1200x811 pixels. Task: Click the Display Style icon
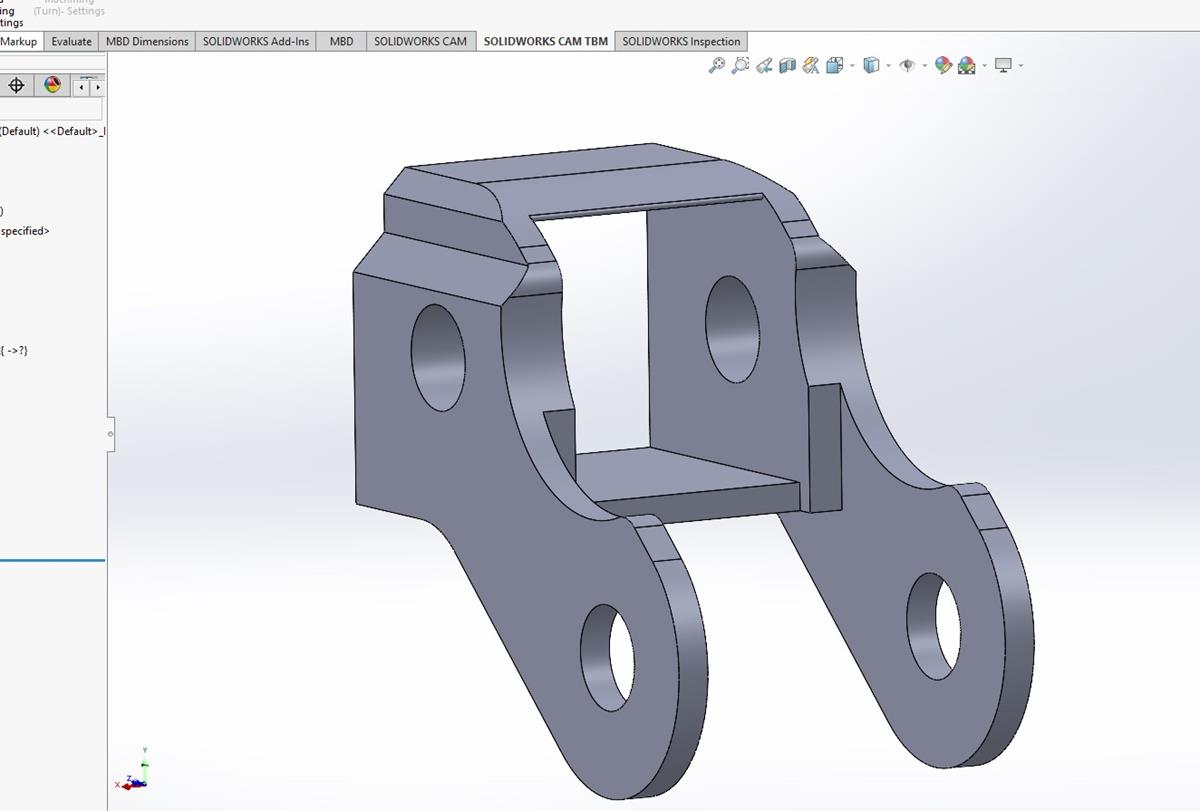coord(871,66)
